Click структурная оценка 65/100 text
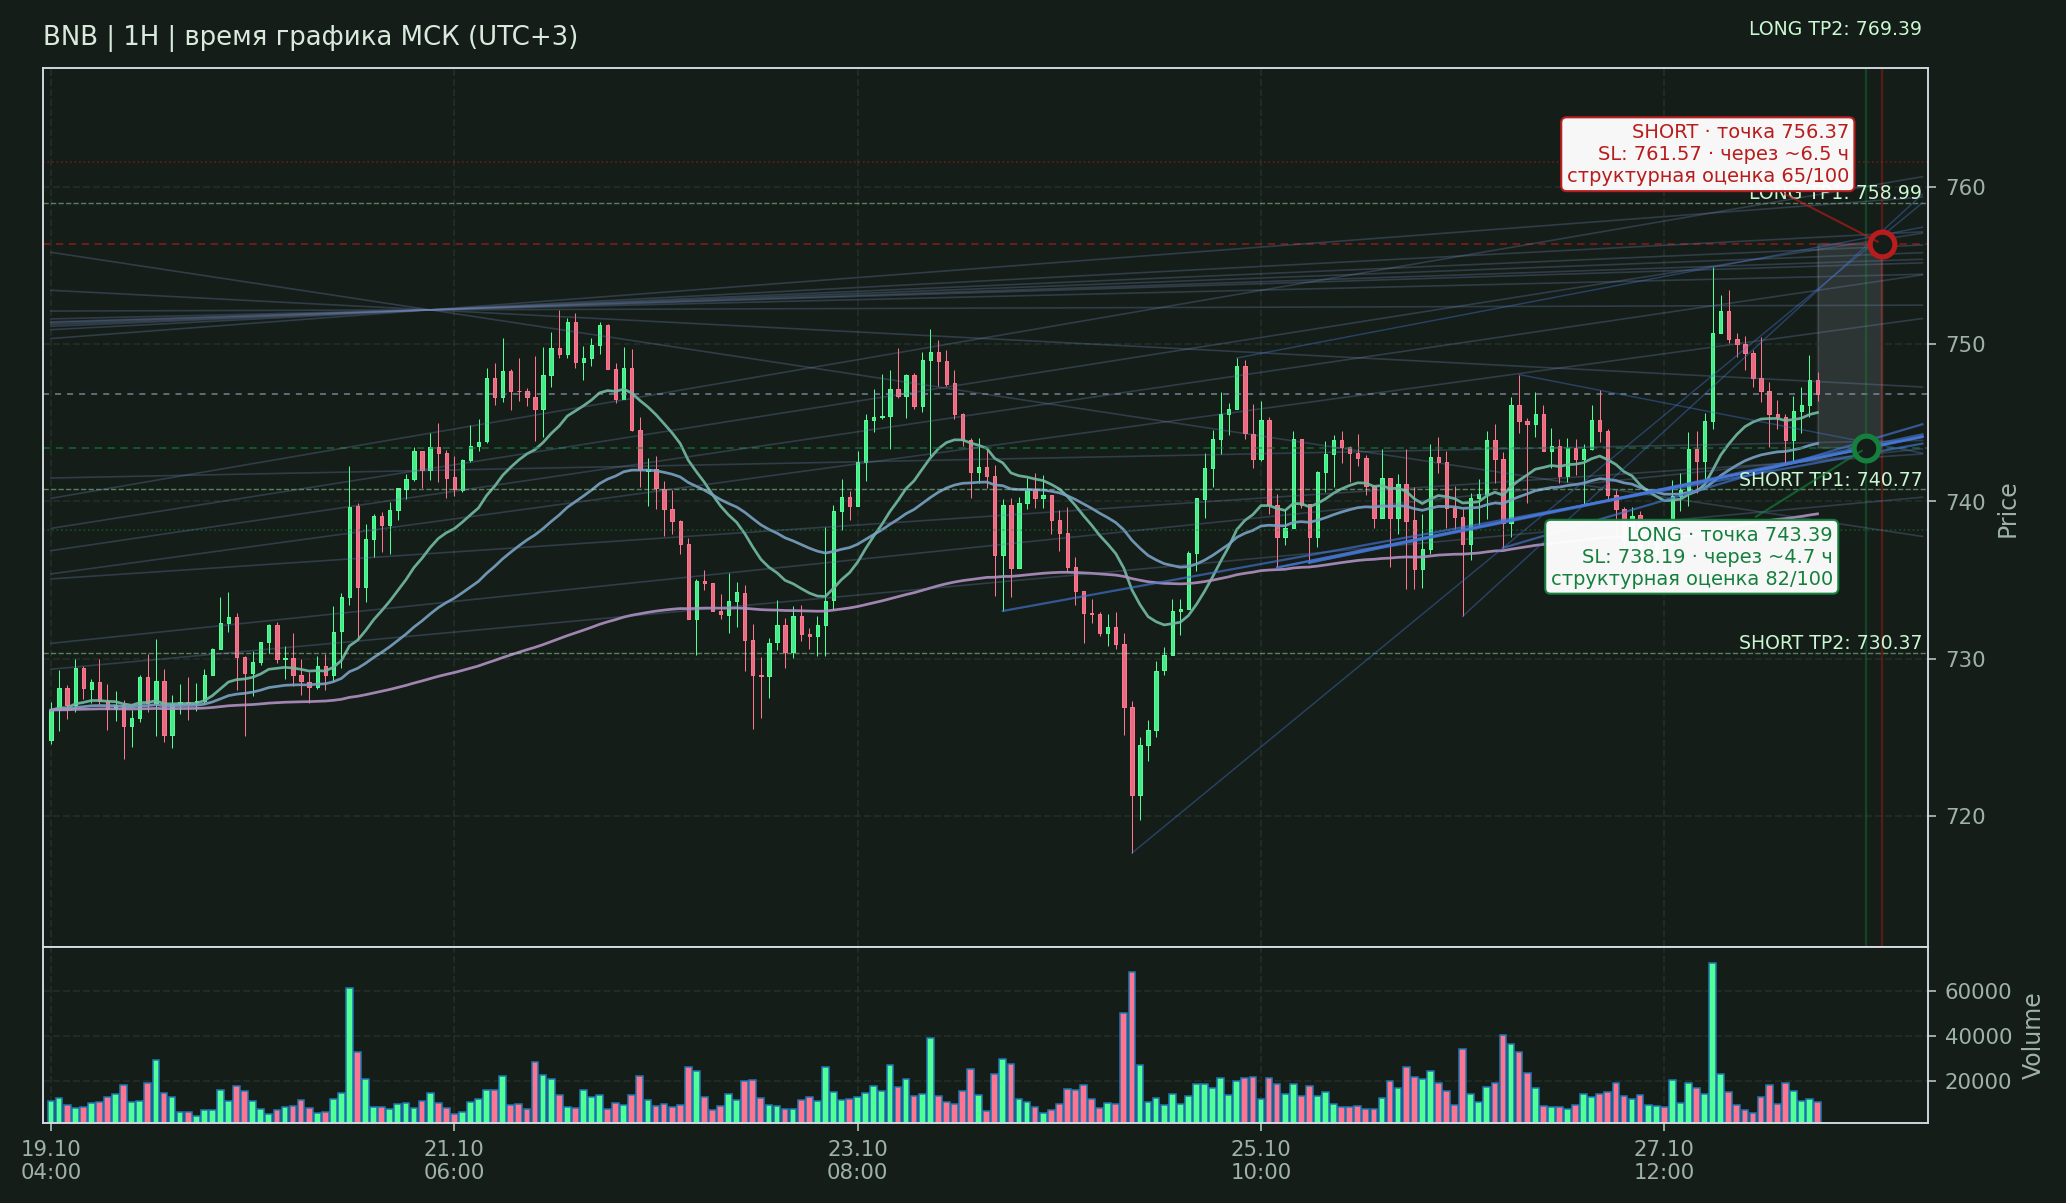The width and height of the screenshot is (2066, 1203). tap(1708, 176)
